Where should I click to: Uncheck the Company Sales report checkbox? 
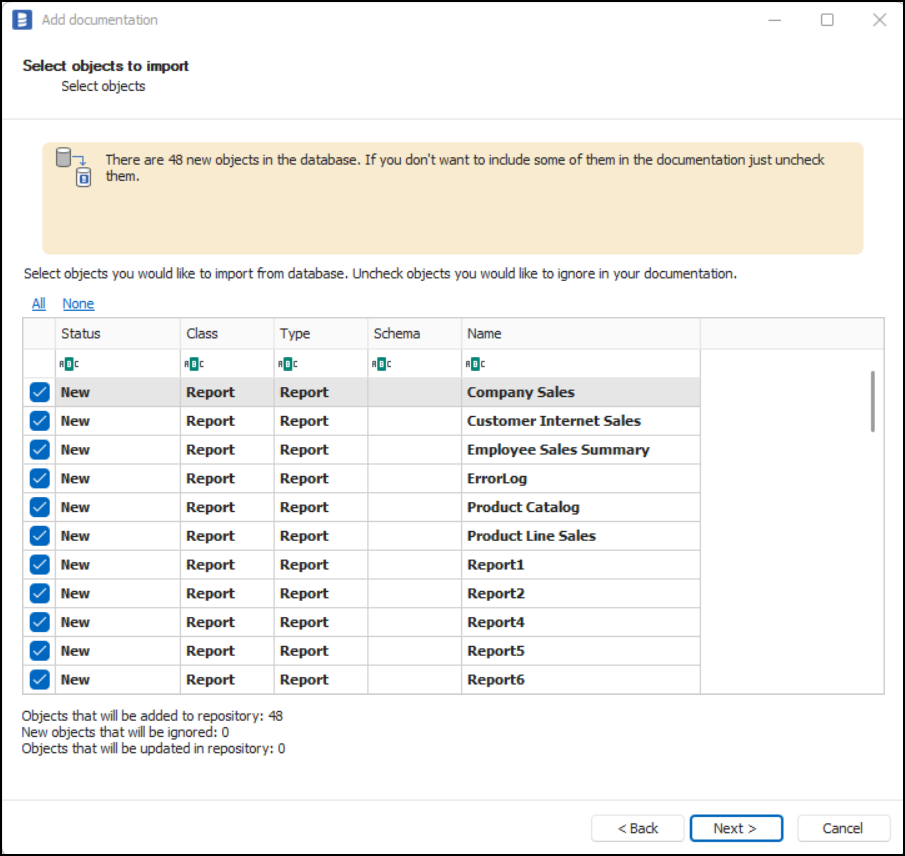coord(39,392)
